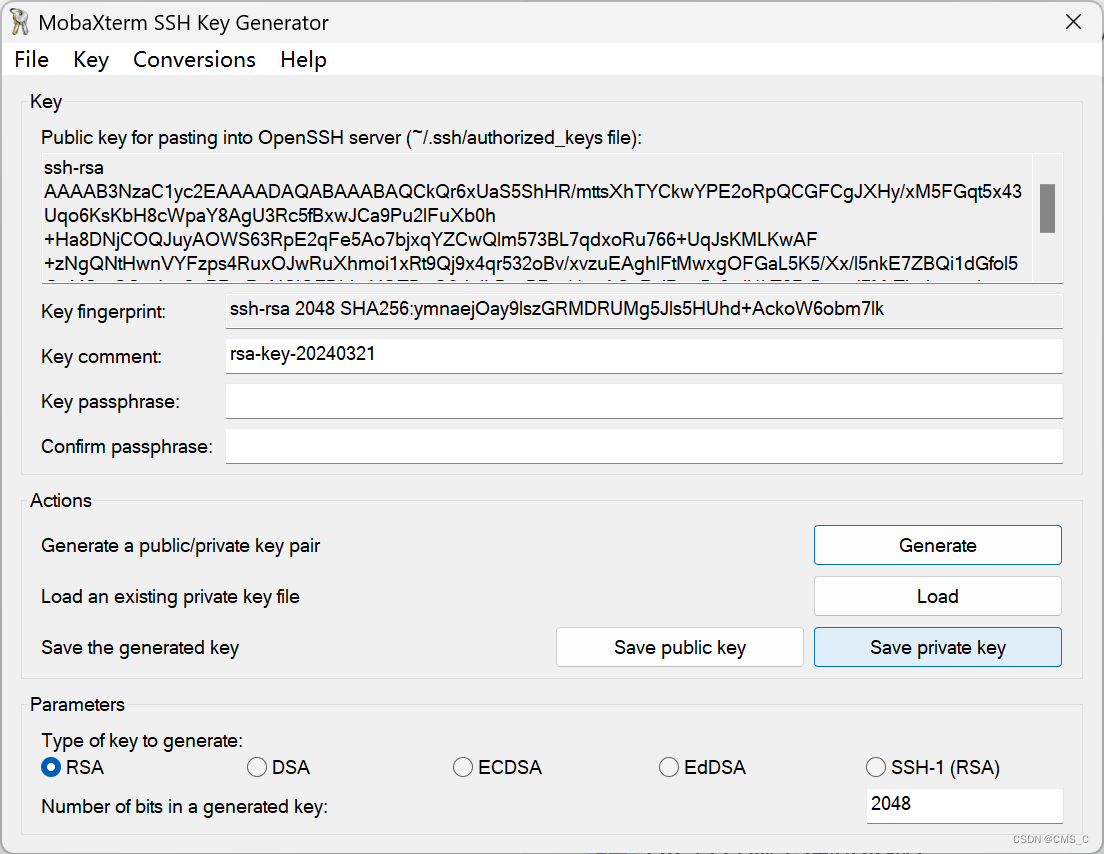Viewport: 1104px width, 854px height.
Task: Open the Key menu
Action: [x=91, y=60]
